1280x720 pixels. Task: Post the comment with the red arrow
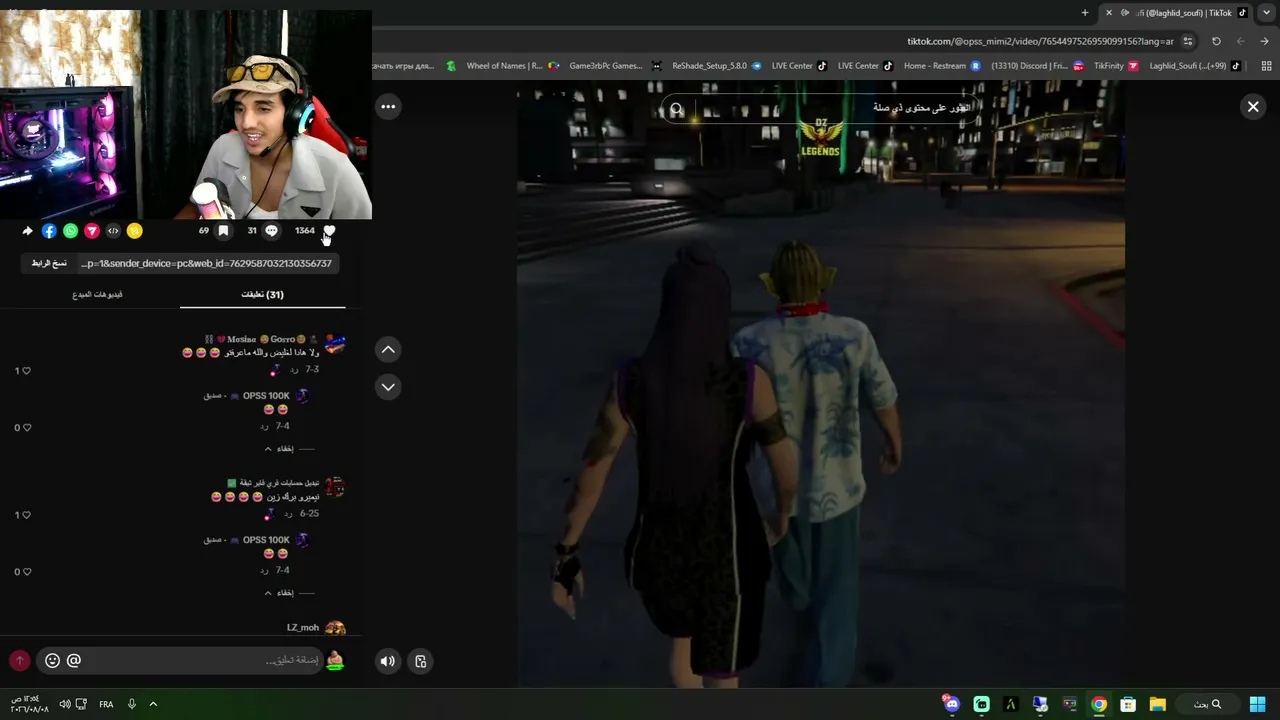pyautogui.click(x=20, y=661)
